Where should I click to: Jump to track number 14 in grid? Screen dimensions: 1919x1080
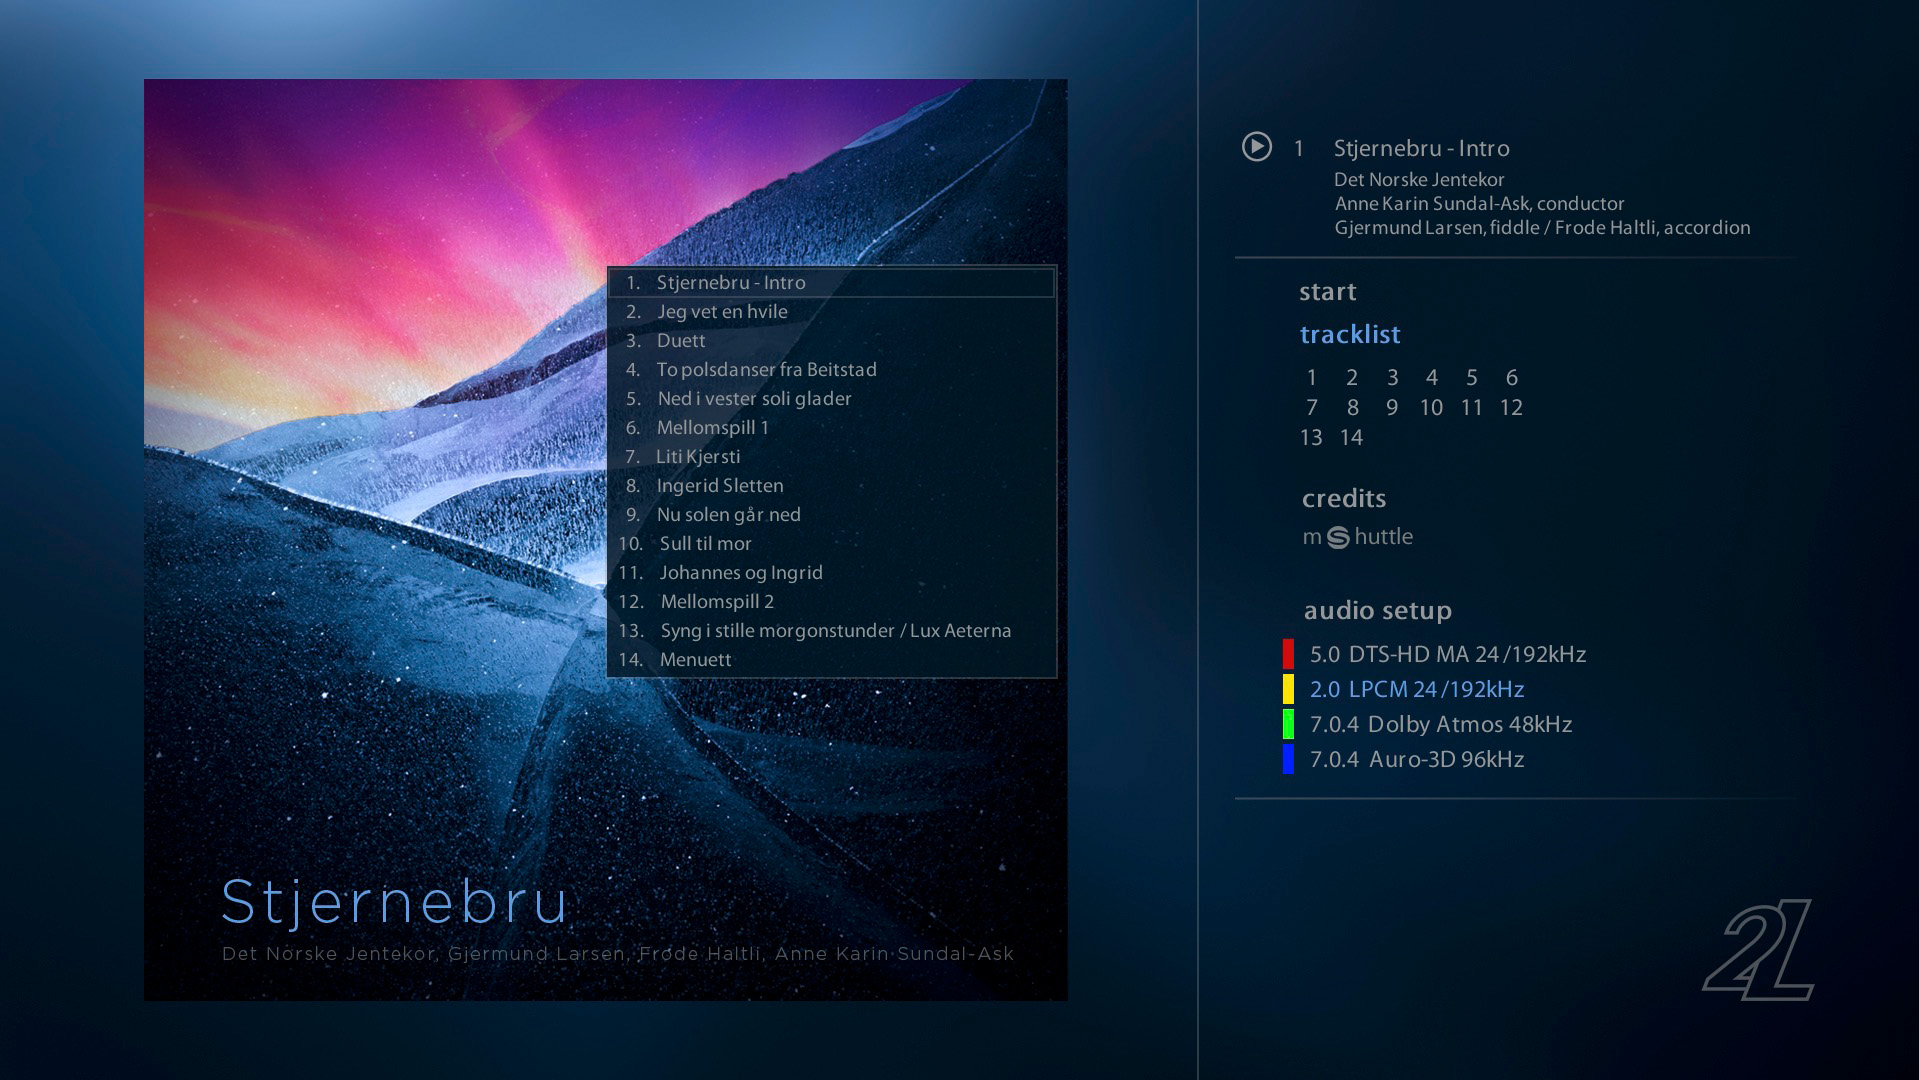pos(1351,438)
